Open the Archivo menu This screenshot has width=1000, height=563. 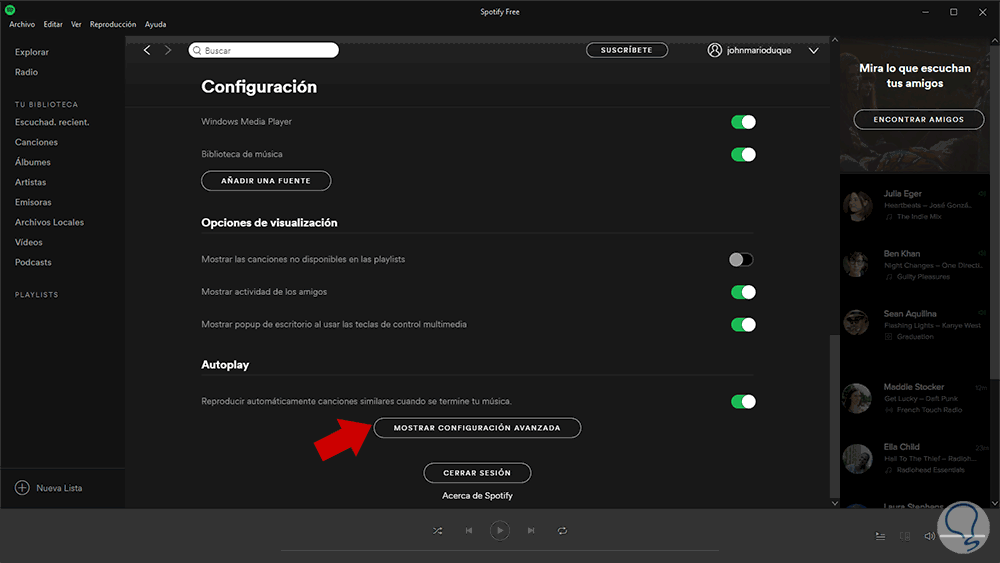point(22,24)
